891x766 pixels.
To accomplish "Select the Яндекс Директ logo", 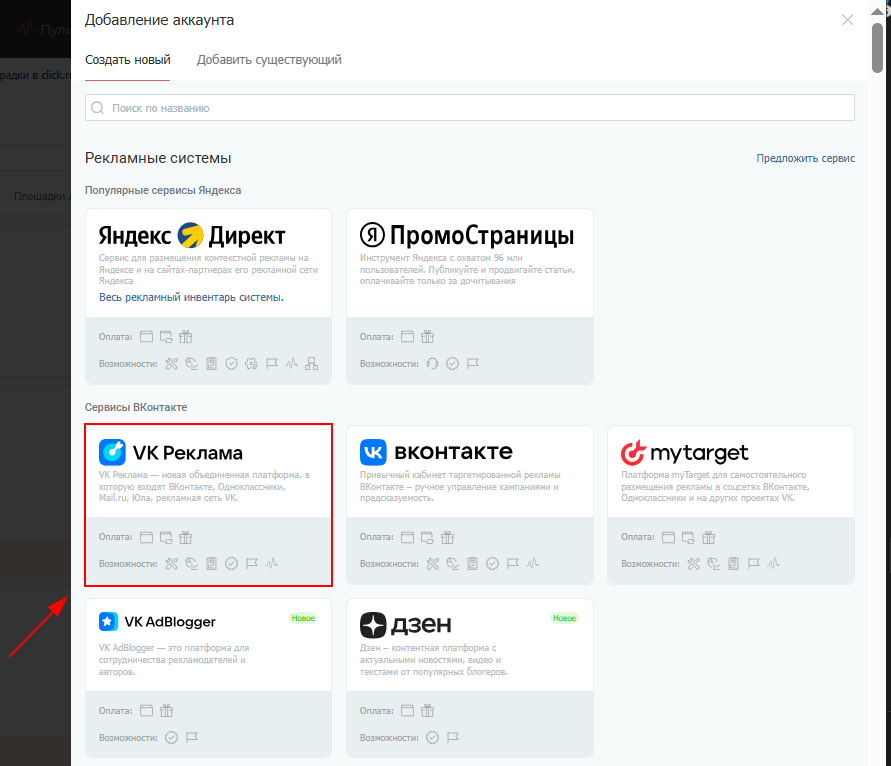I will [x=192, y=235].
